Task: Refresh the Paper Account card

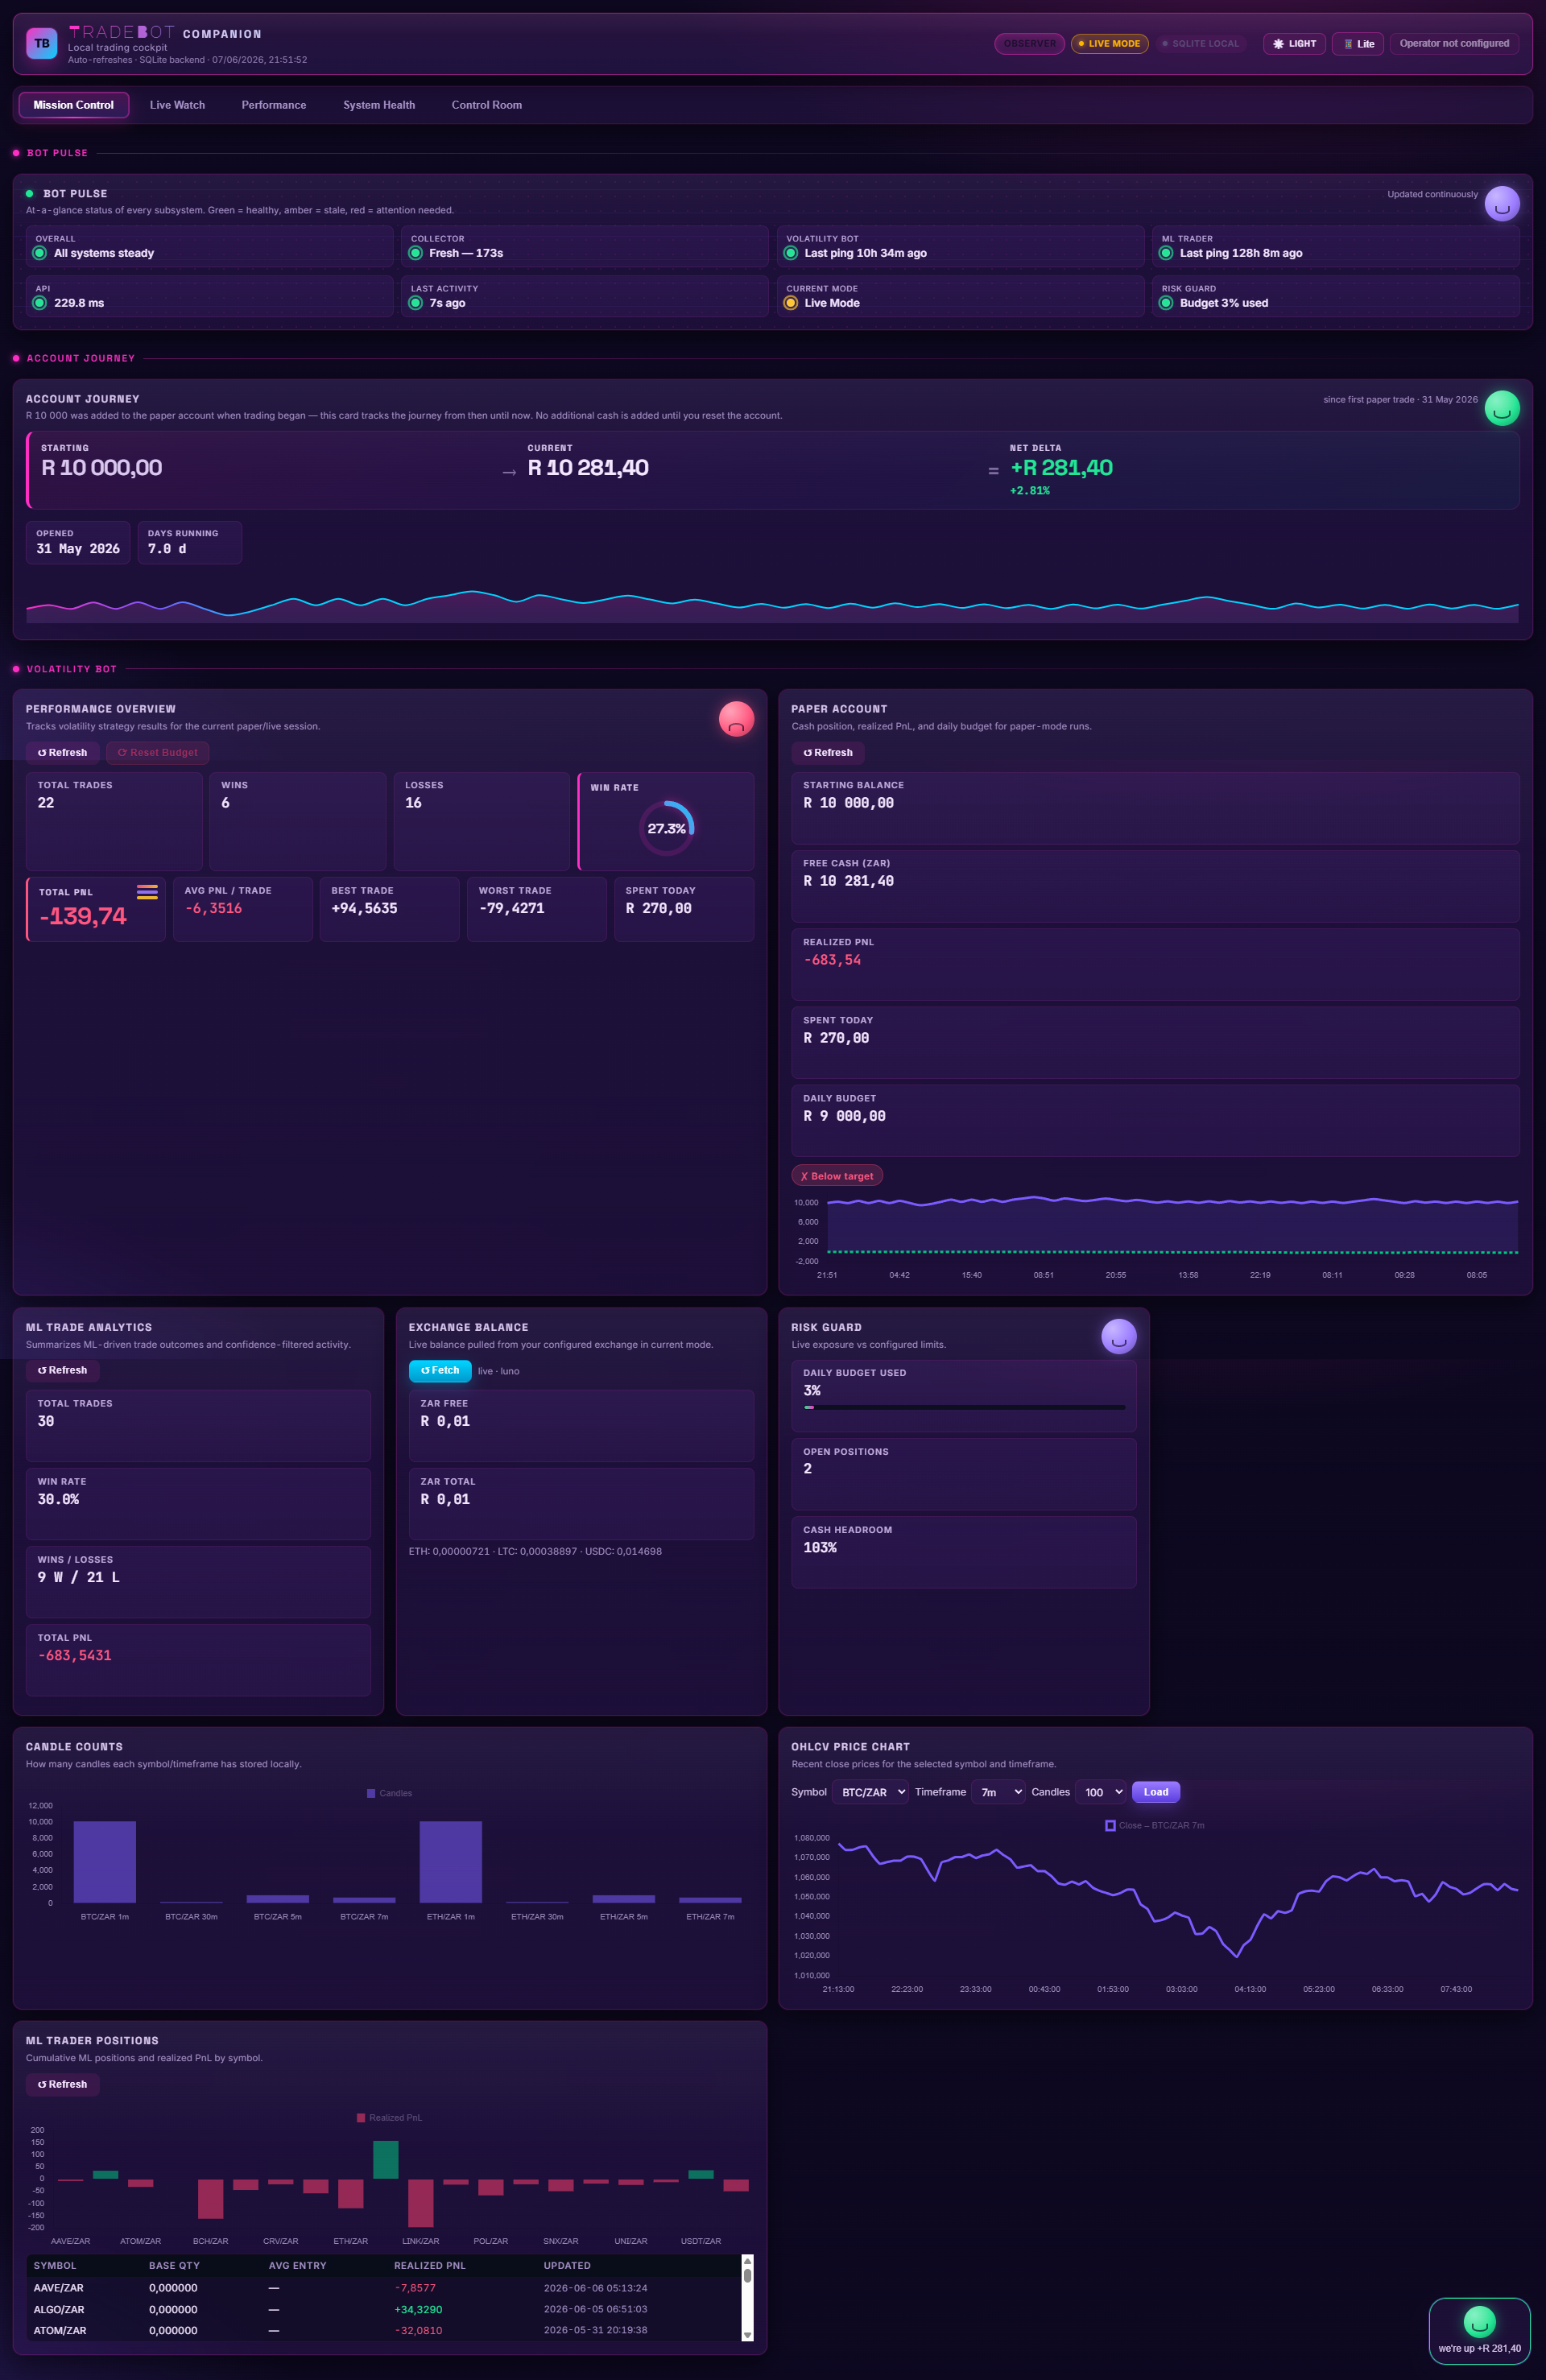Action: pyautogui.click(x=828, y=752)
